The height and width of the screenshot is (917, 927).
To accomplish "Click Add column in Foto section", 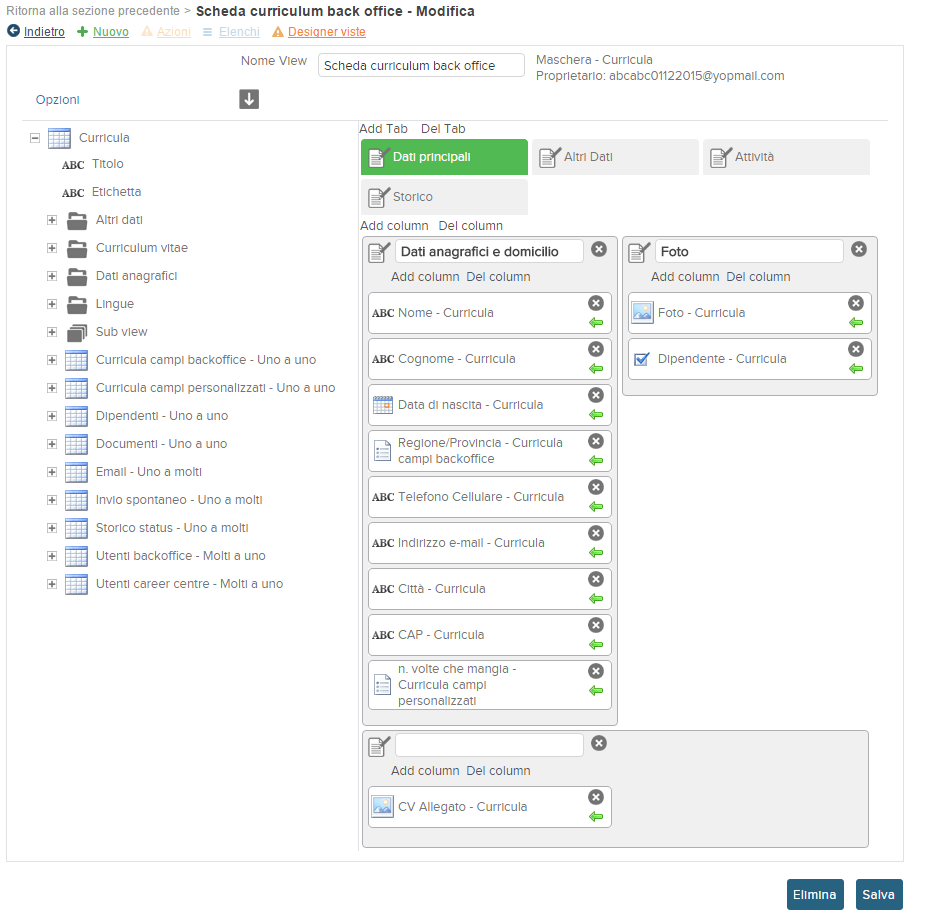I will pyautogui.click(x=685, y=277).
